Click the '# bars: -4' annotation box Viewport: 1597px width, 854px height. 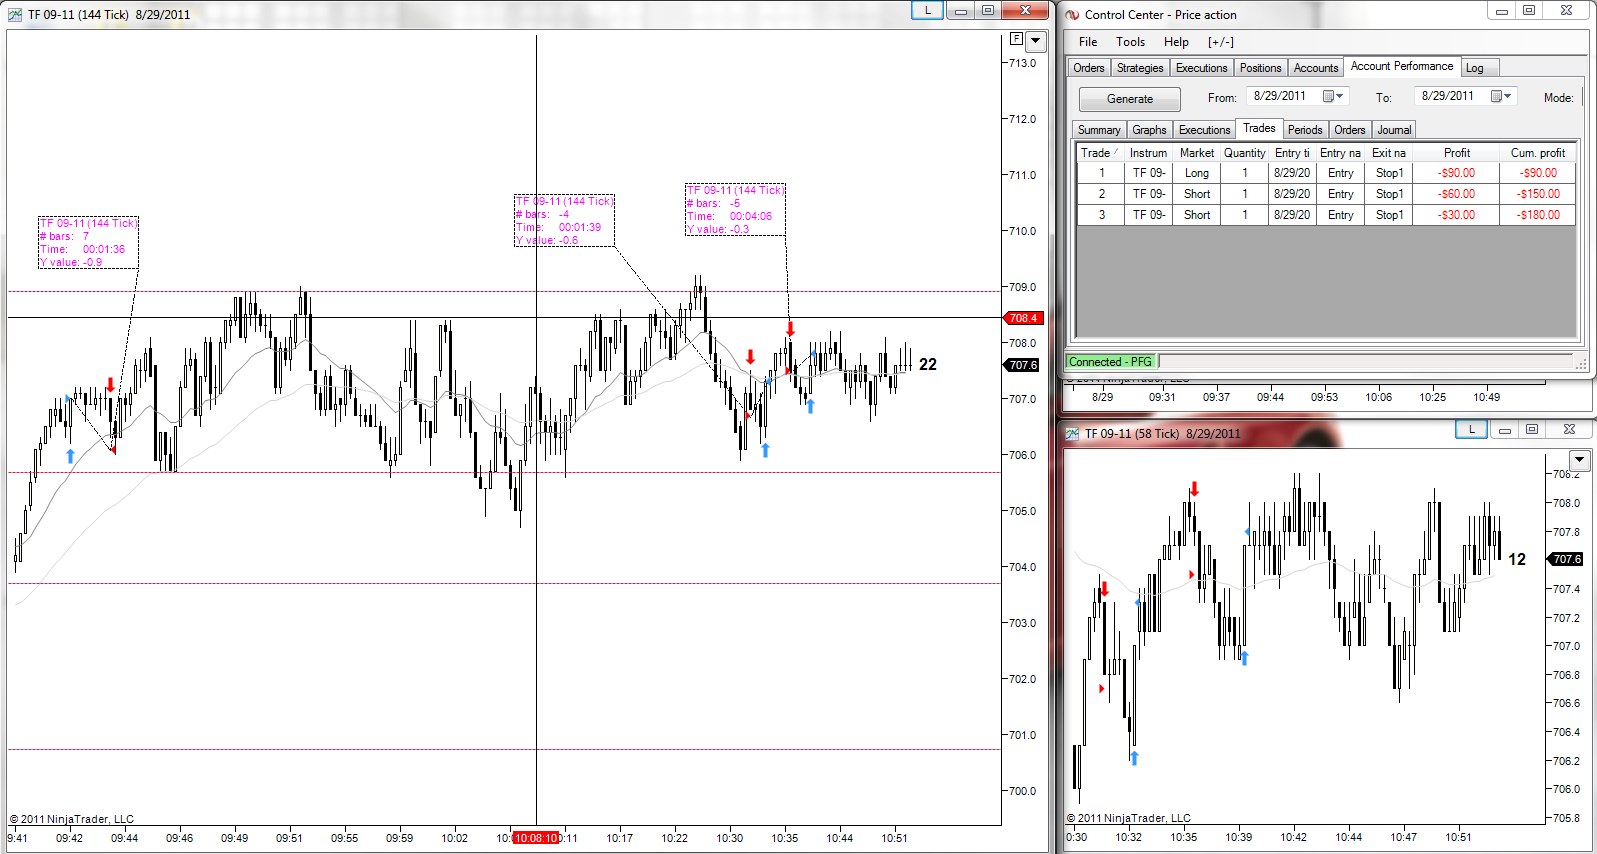point(564,220)
